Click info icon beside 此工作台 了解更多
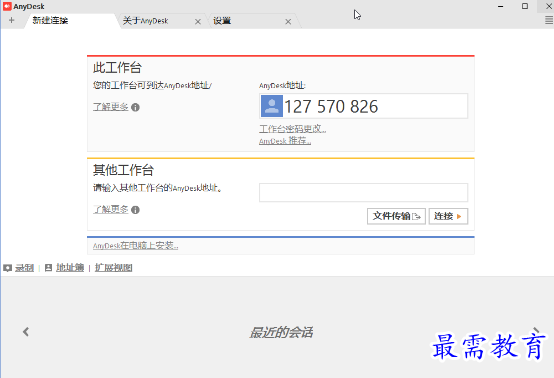 (135, 107)
